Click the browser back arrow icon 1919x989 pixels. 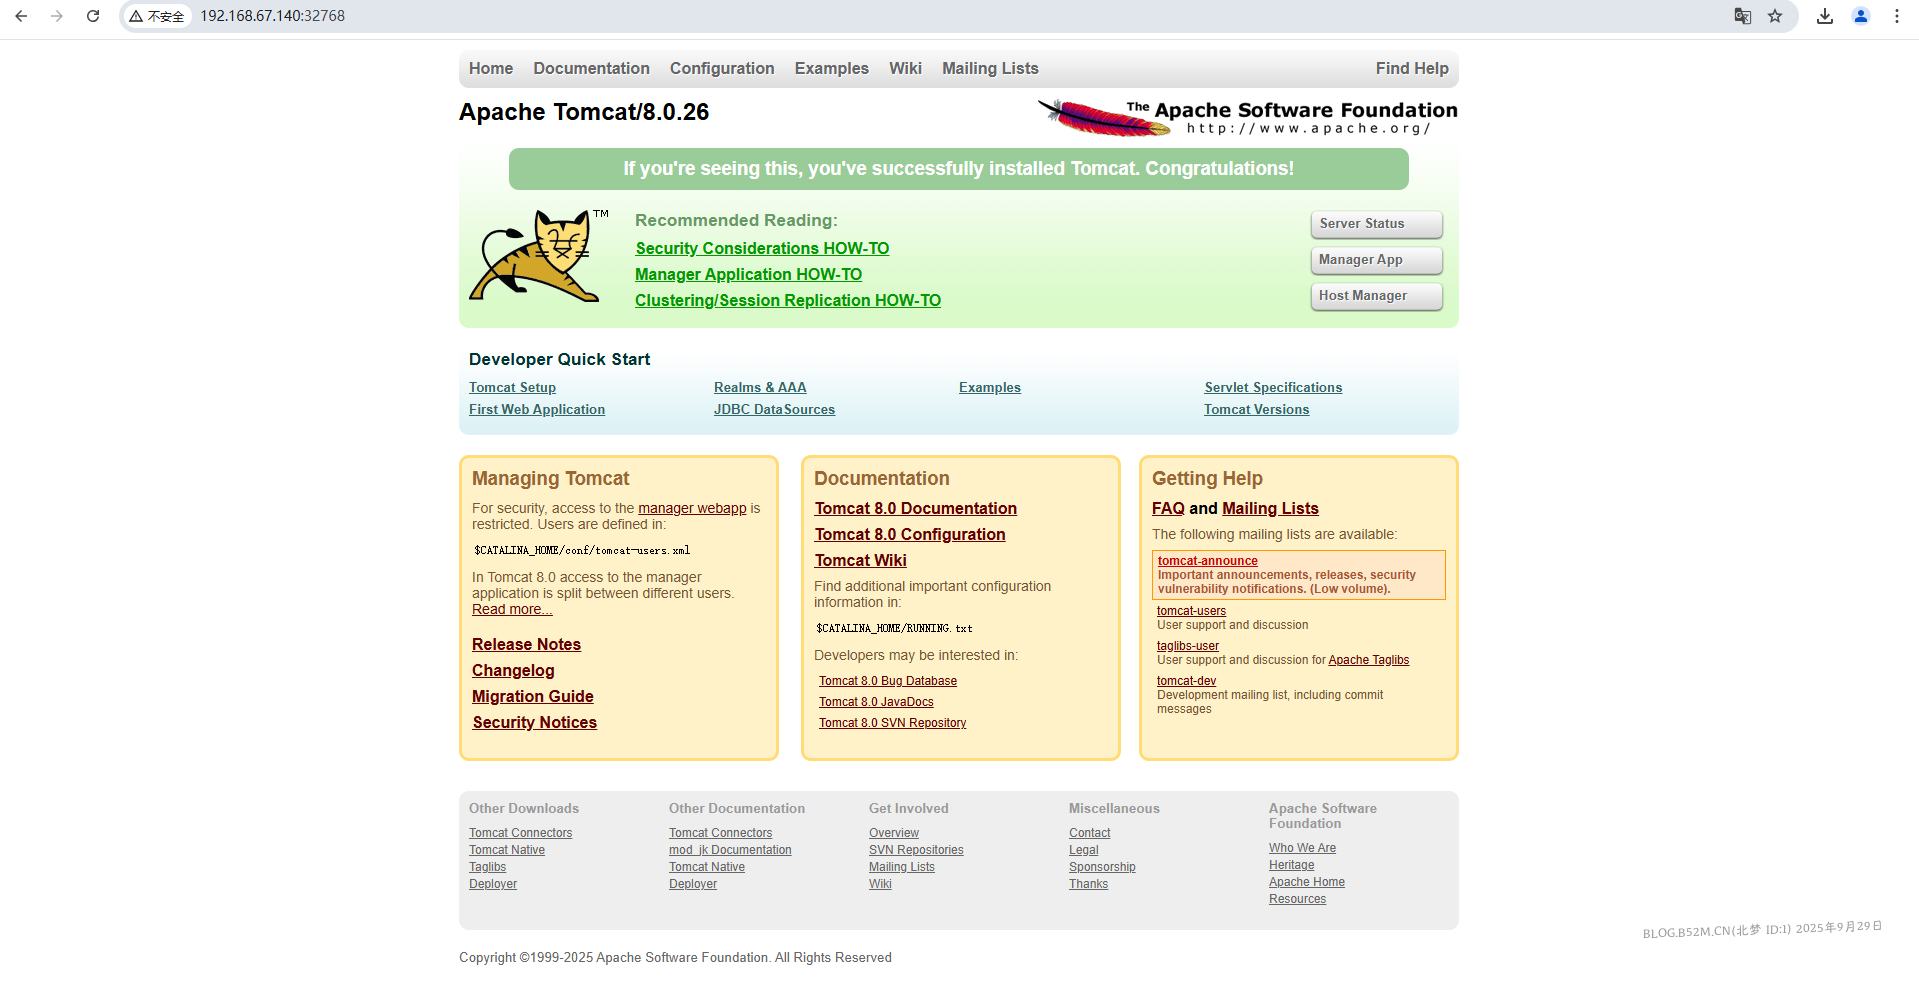pos(21,16)
